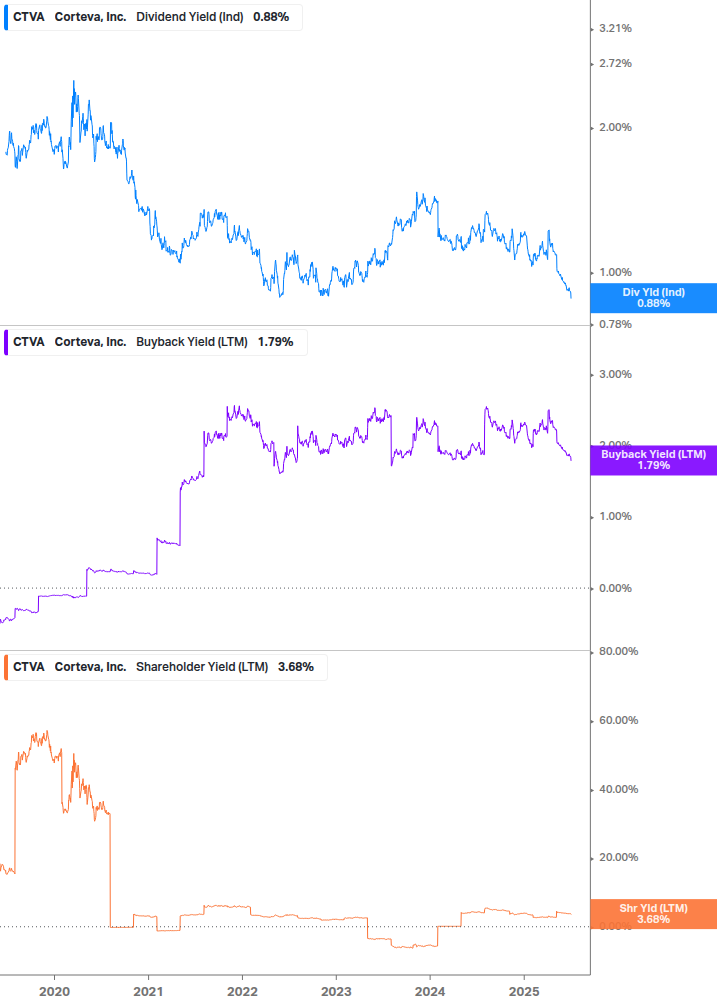Viewport: 717px width, 1005px height.
Task: Click the 2023 label on the time axis
Action: pos(336,992)
